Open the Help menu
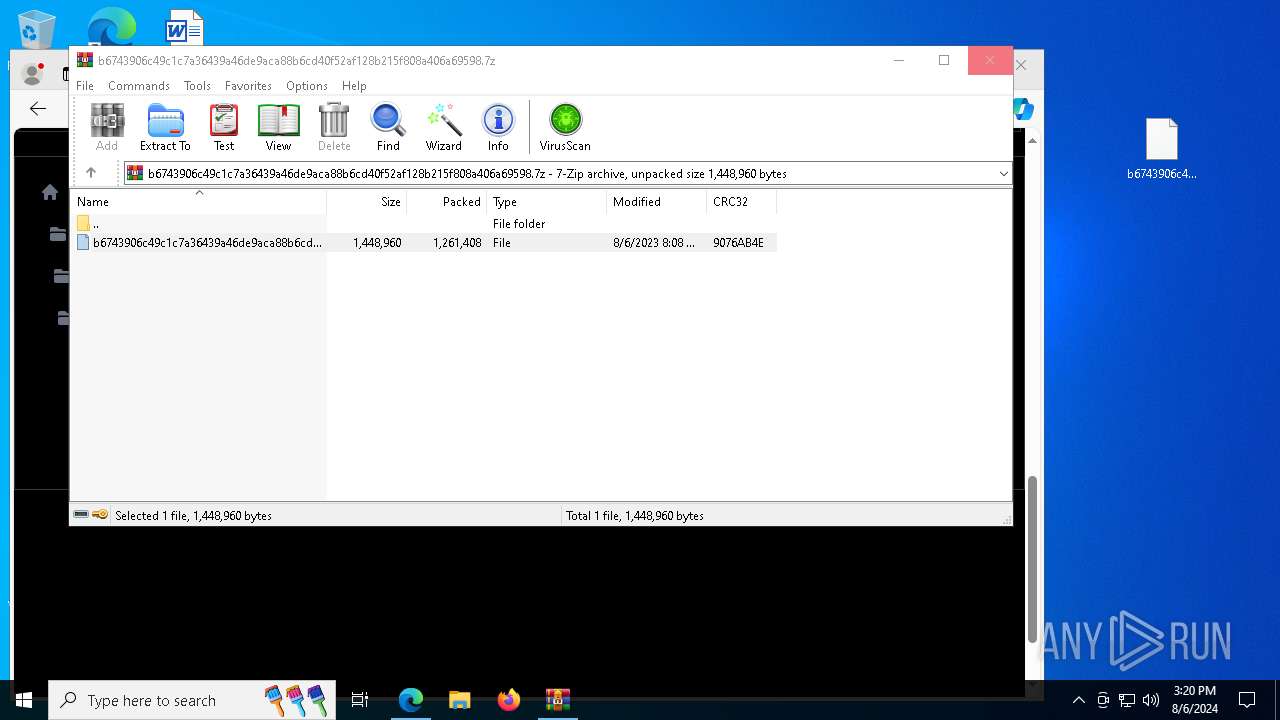This screenshot has width=1280, height=720. [x=354, y=86]
